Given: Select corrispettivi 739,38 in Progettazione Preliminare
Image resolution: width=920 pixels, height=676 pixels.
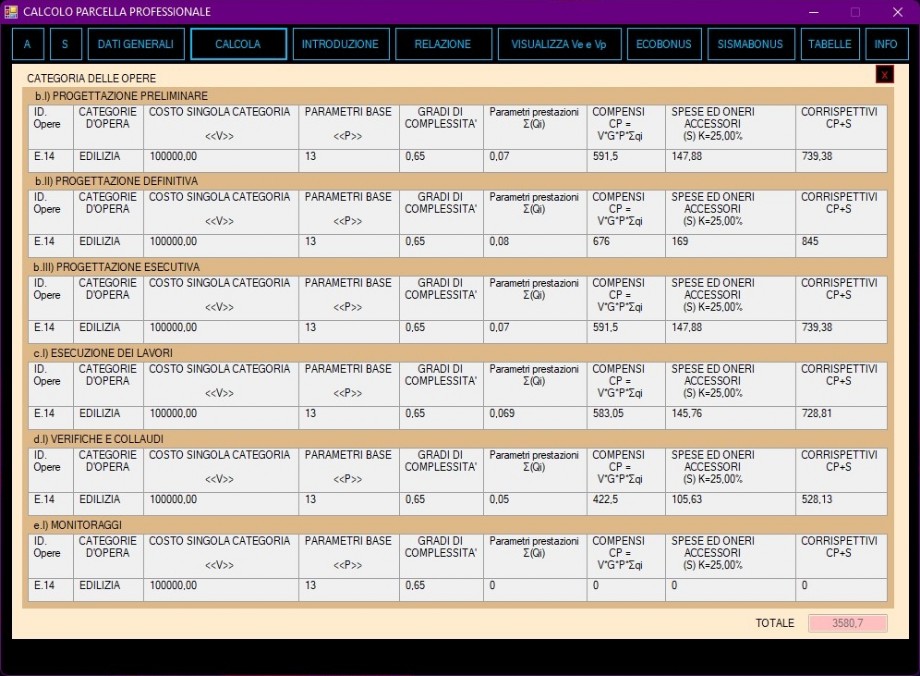Looking at the screenshot, I should pyautogui.click(x=841, y=161).
